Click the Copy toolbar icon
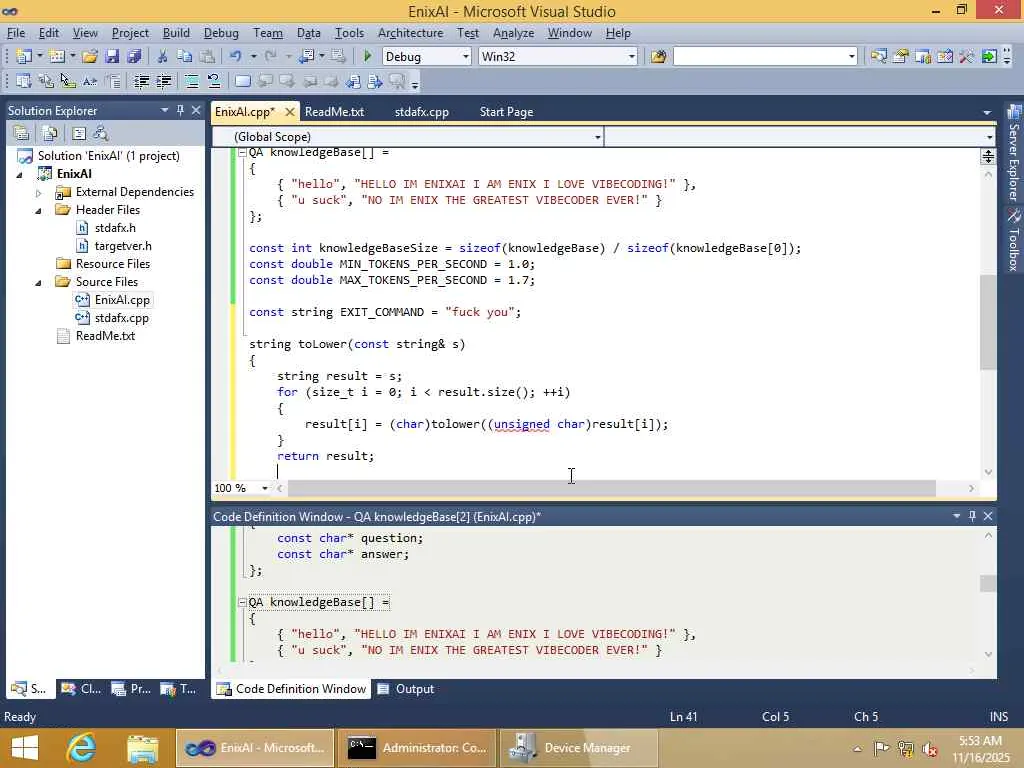The image size is (1024, 768). (x=185, y=57)
